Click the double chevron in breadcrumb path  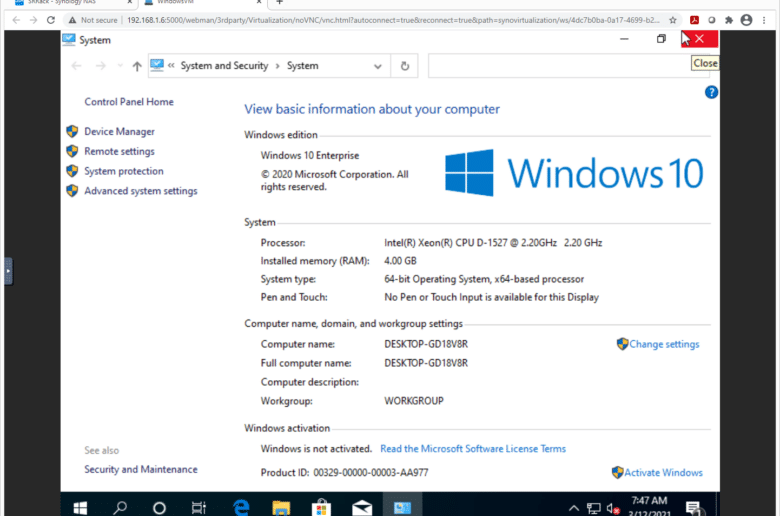pyautogui.click(x=171, y=66)
